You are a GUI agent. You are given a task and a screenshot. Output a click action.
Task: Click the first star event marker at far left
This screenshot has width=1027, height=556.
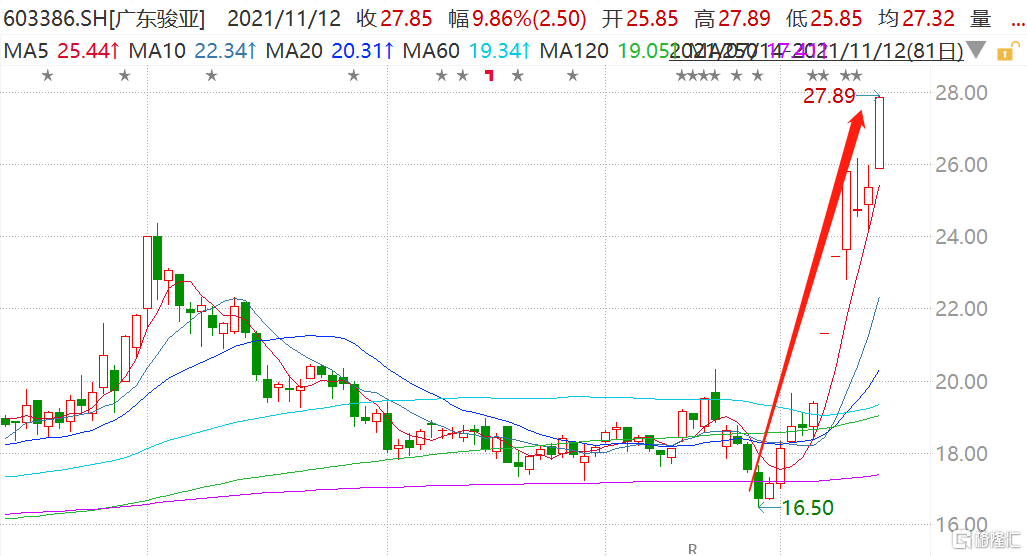click(47, 76)
